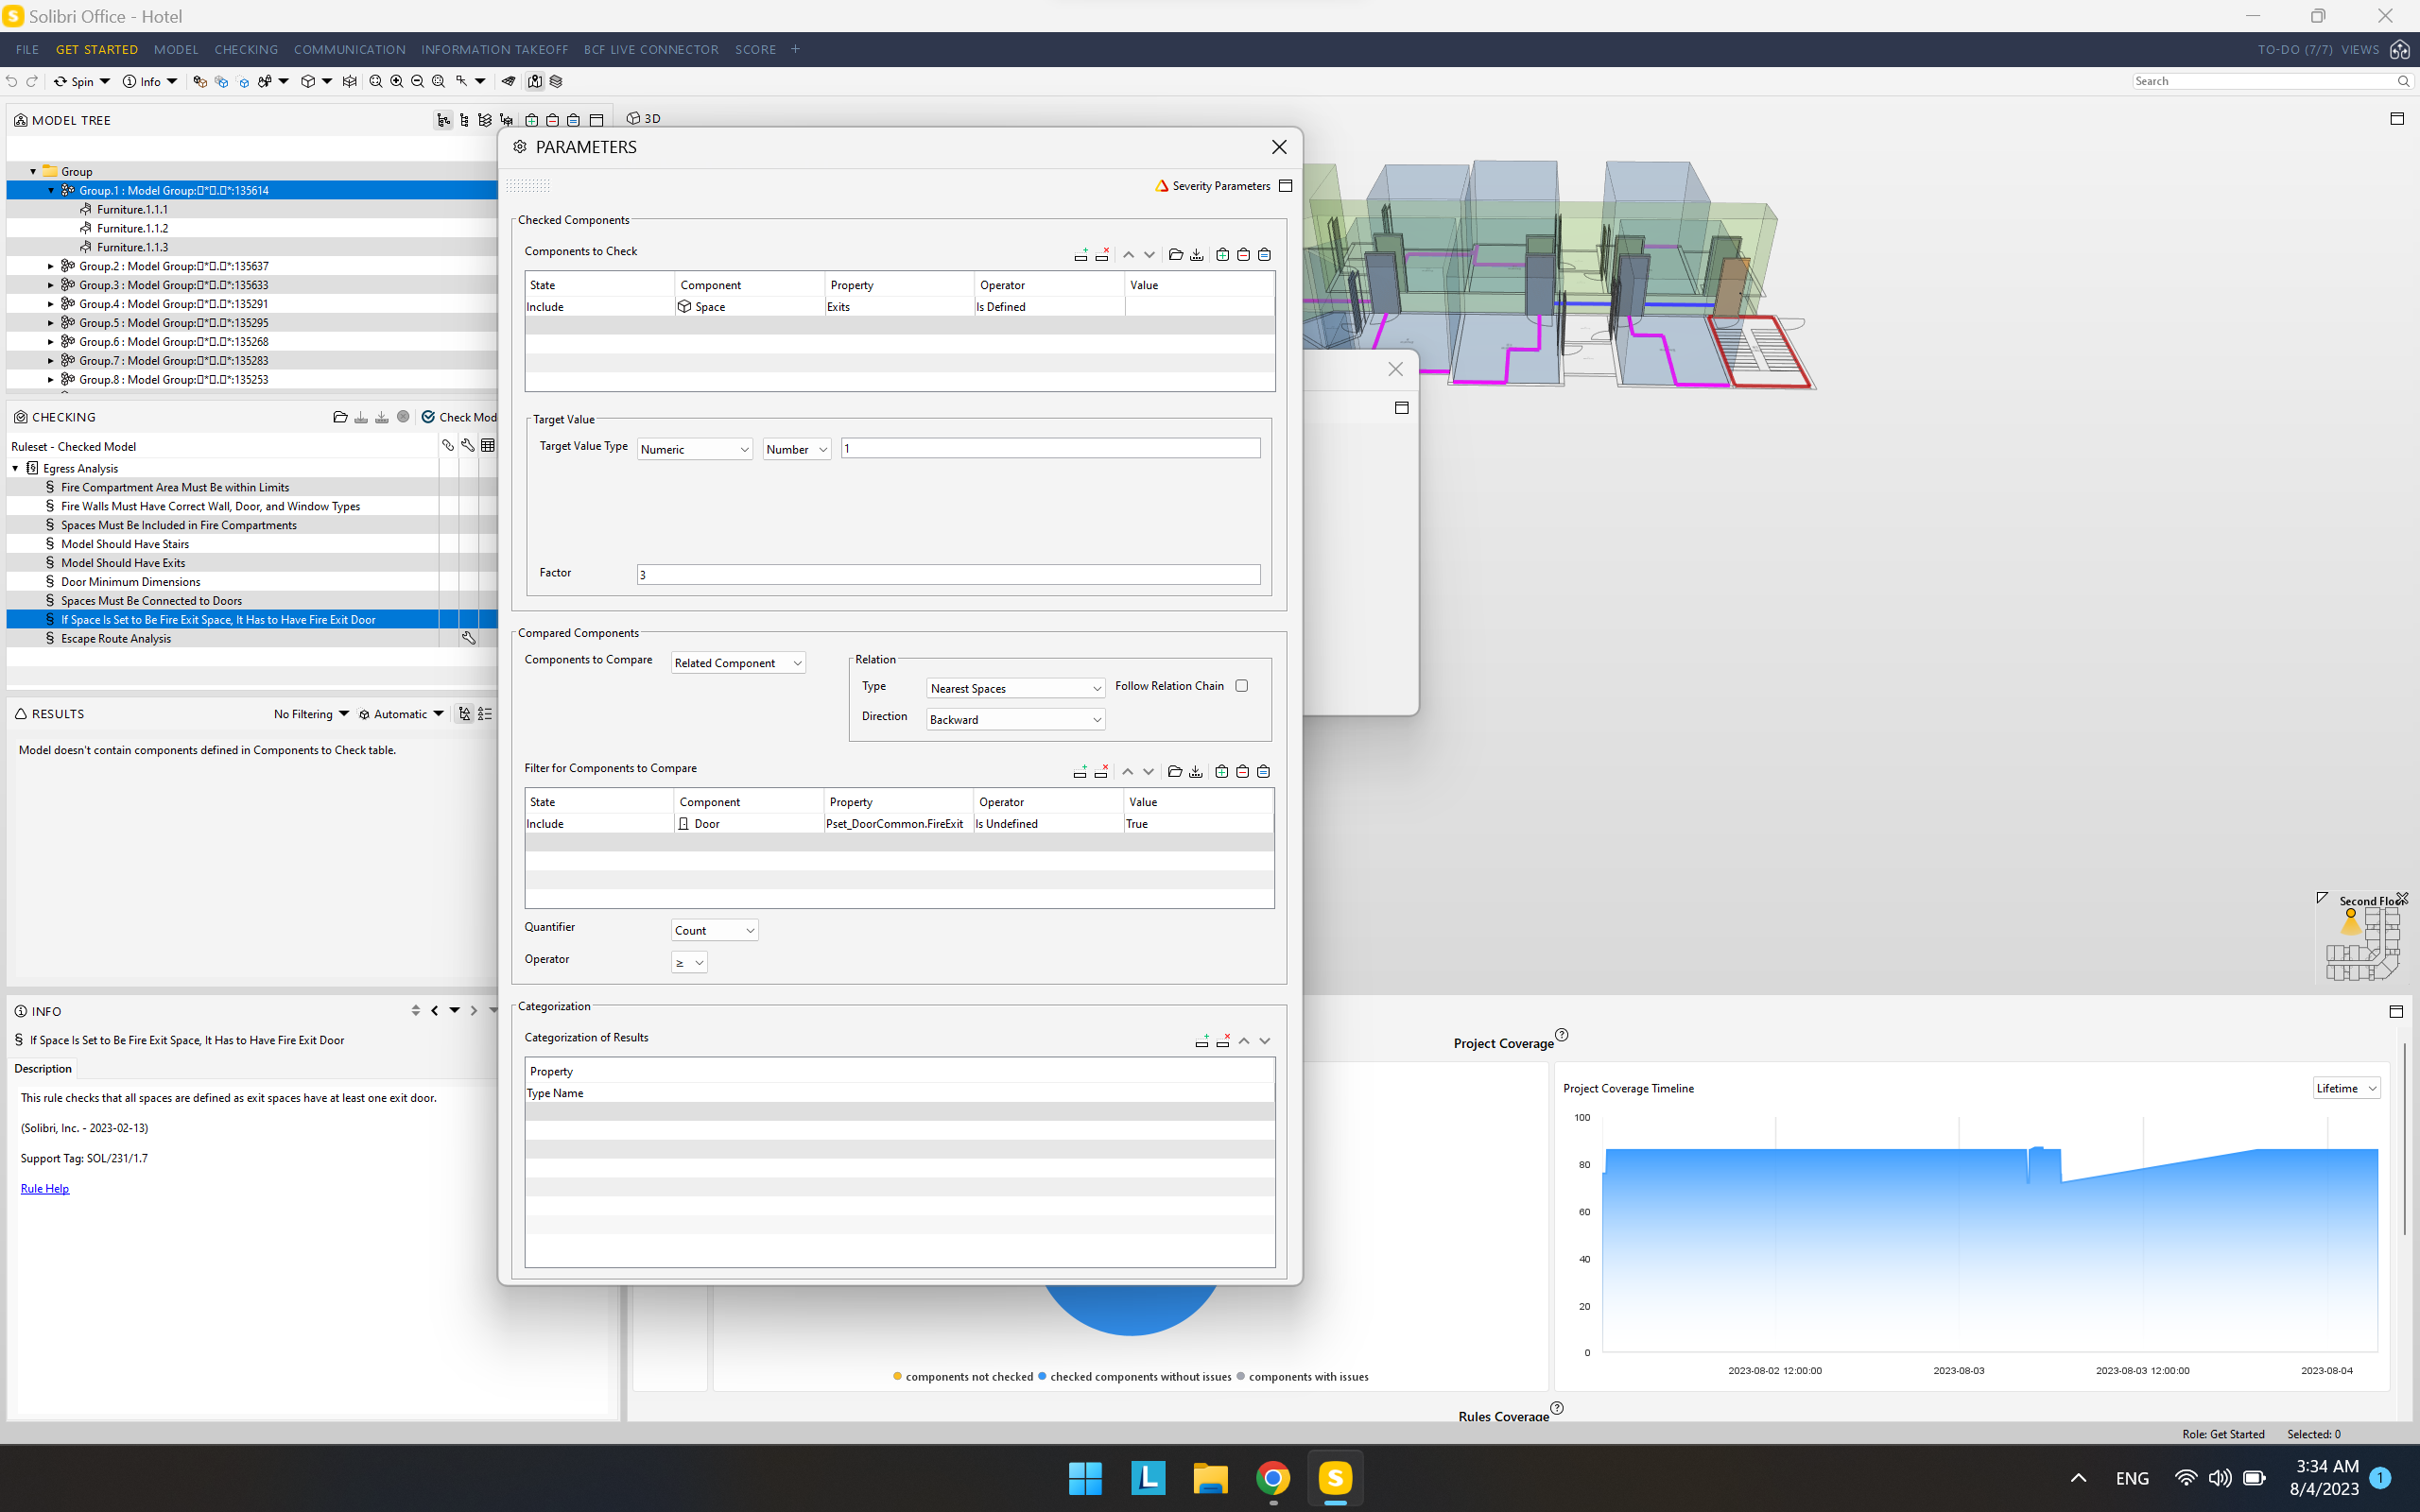Open ruleset folder icon in Checking panel
This screenshot has height=1512, width=2420.
point(340,417)
